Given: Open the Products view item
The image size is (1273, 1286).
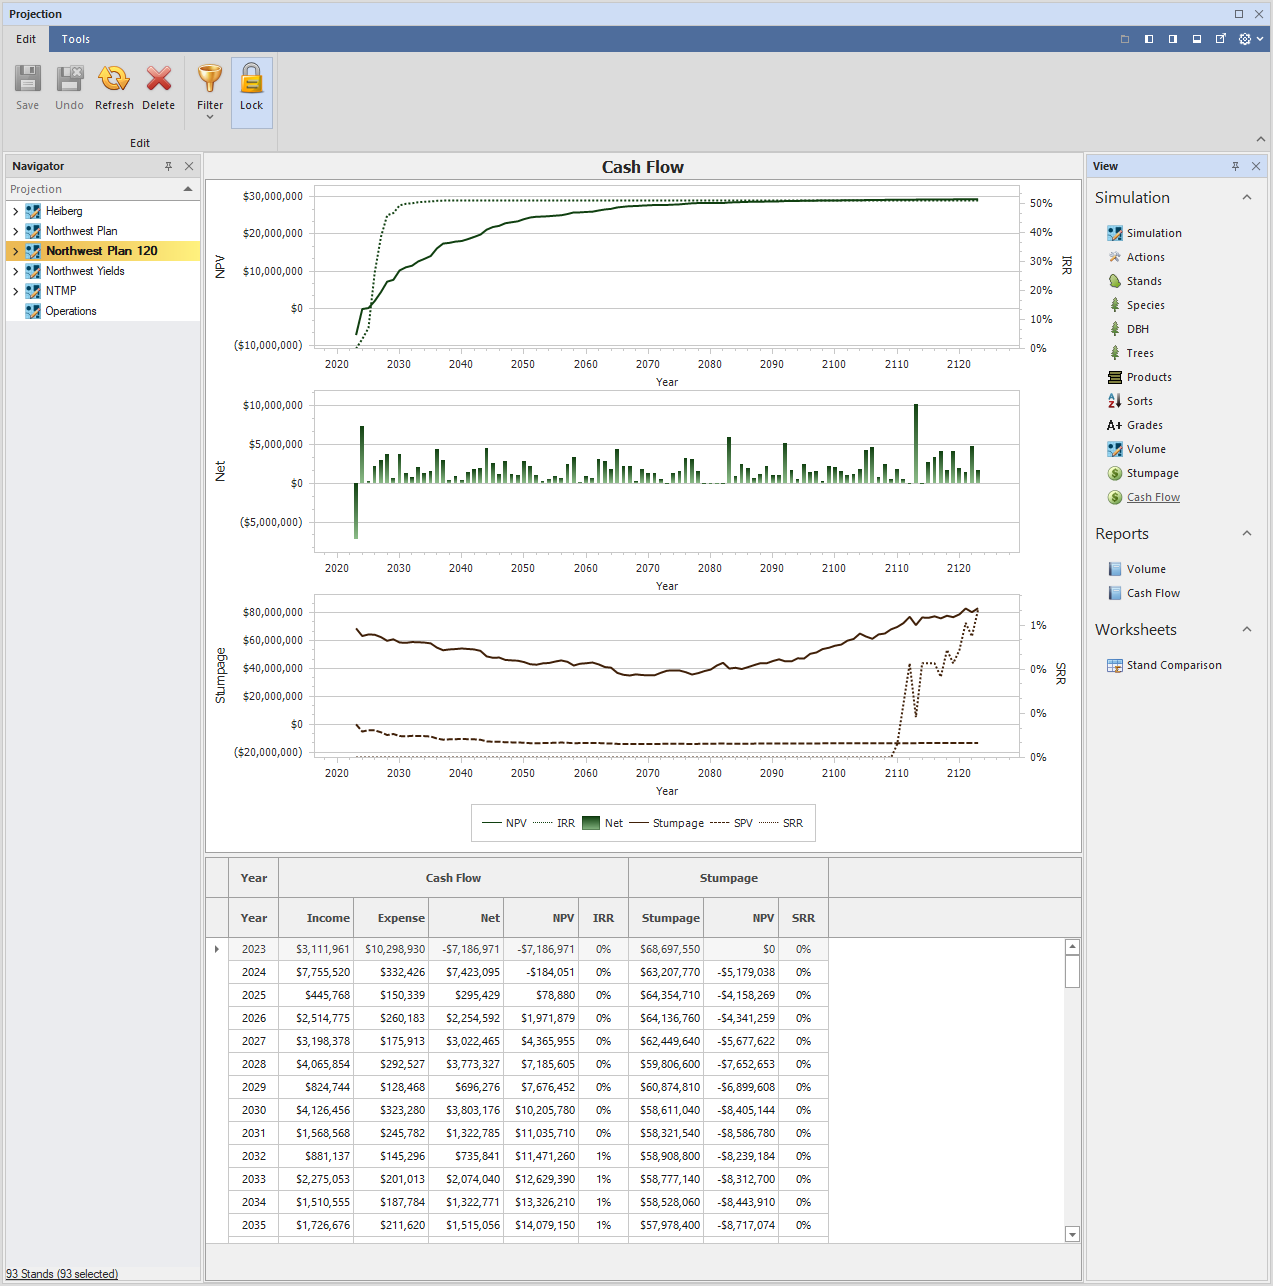Looking at the screenshot, I should point(1149,377).
